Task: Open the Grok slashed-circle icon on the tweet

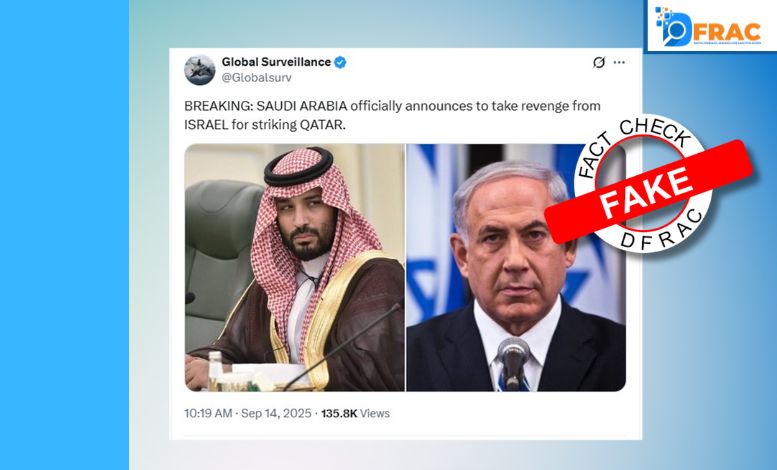Action: 599,62
